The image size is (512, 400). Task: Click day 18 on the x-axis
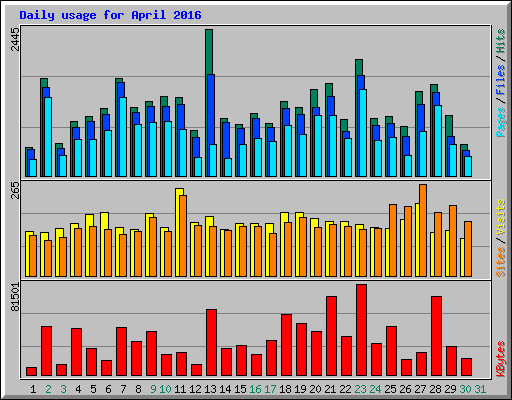click(285, 389)
